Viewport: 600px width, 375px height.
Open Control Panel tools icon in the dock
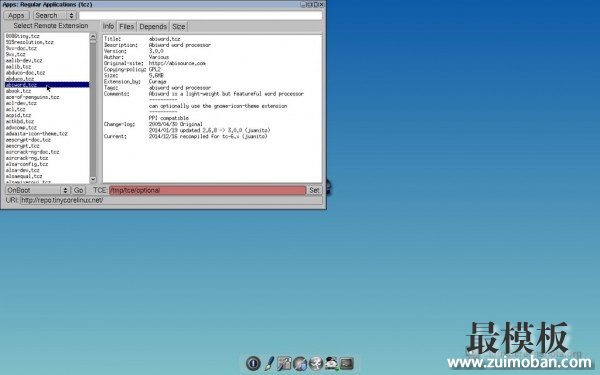tap(284, 363)
